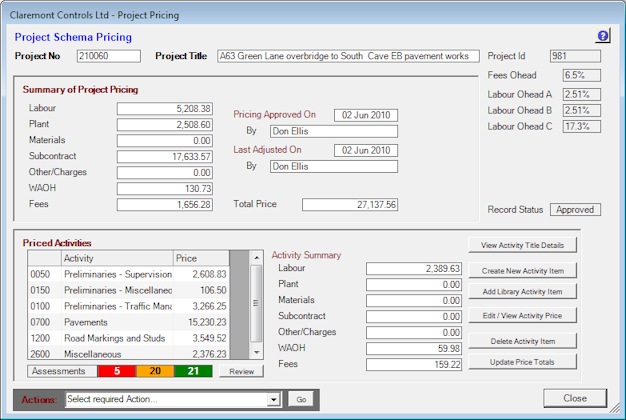Viewport: 626px width, 420px height.
Task: Click the Review assessments button
Action: (x=241, y=371)
